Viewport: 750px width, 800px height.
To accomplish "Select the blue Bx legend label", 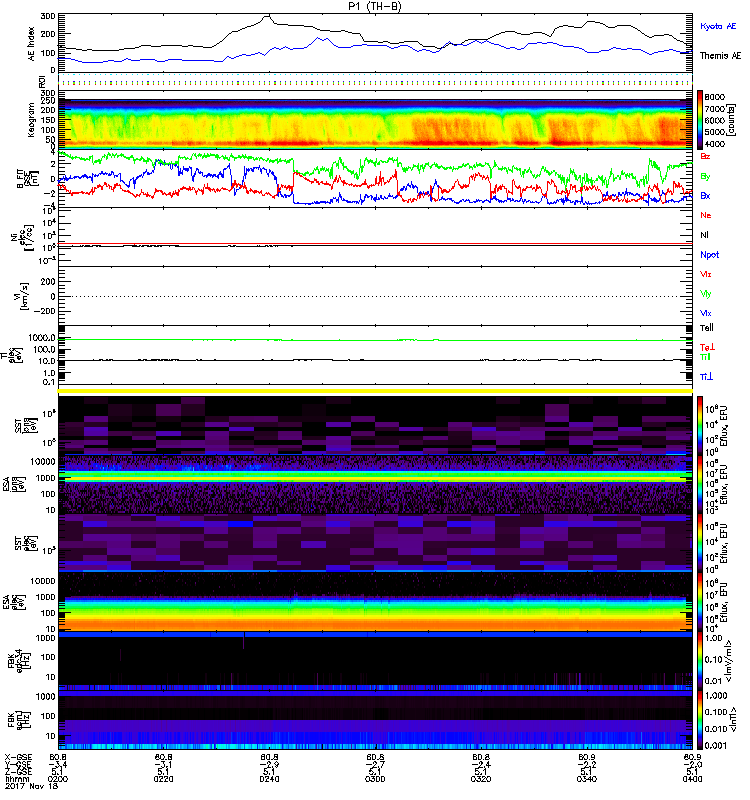I will [x=706, y=196].
